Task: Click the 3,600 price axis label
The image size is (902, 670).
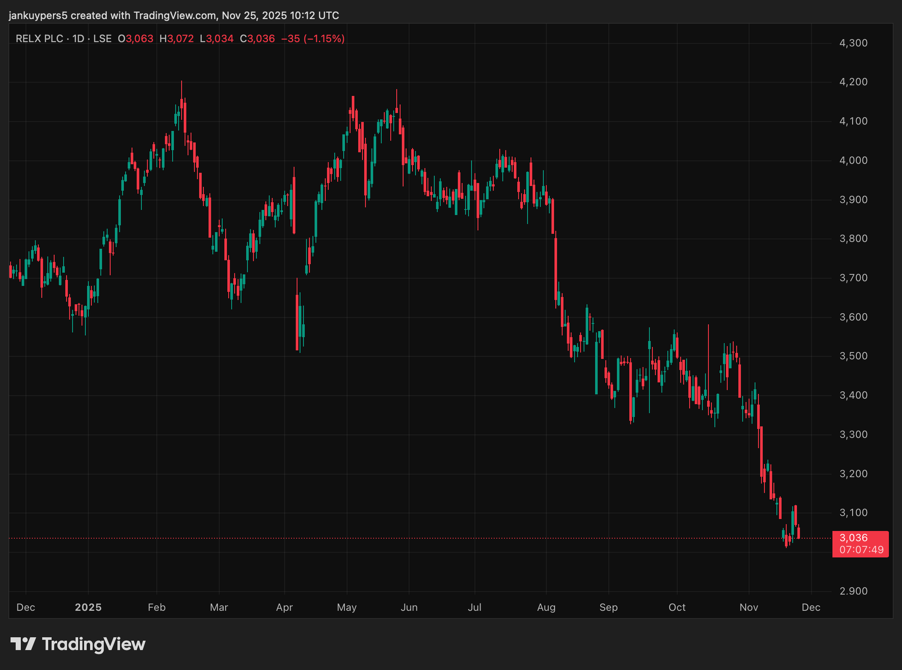Action: (853, 317)
